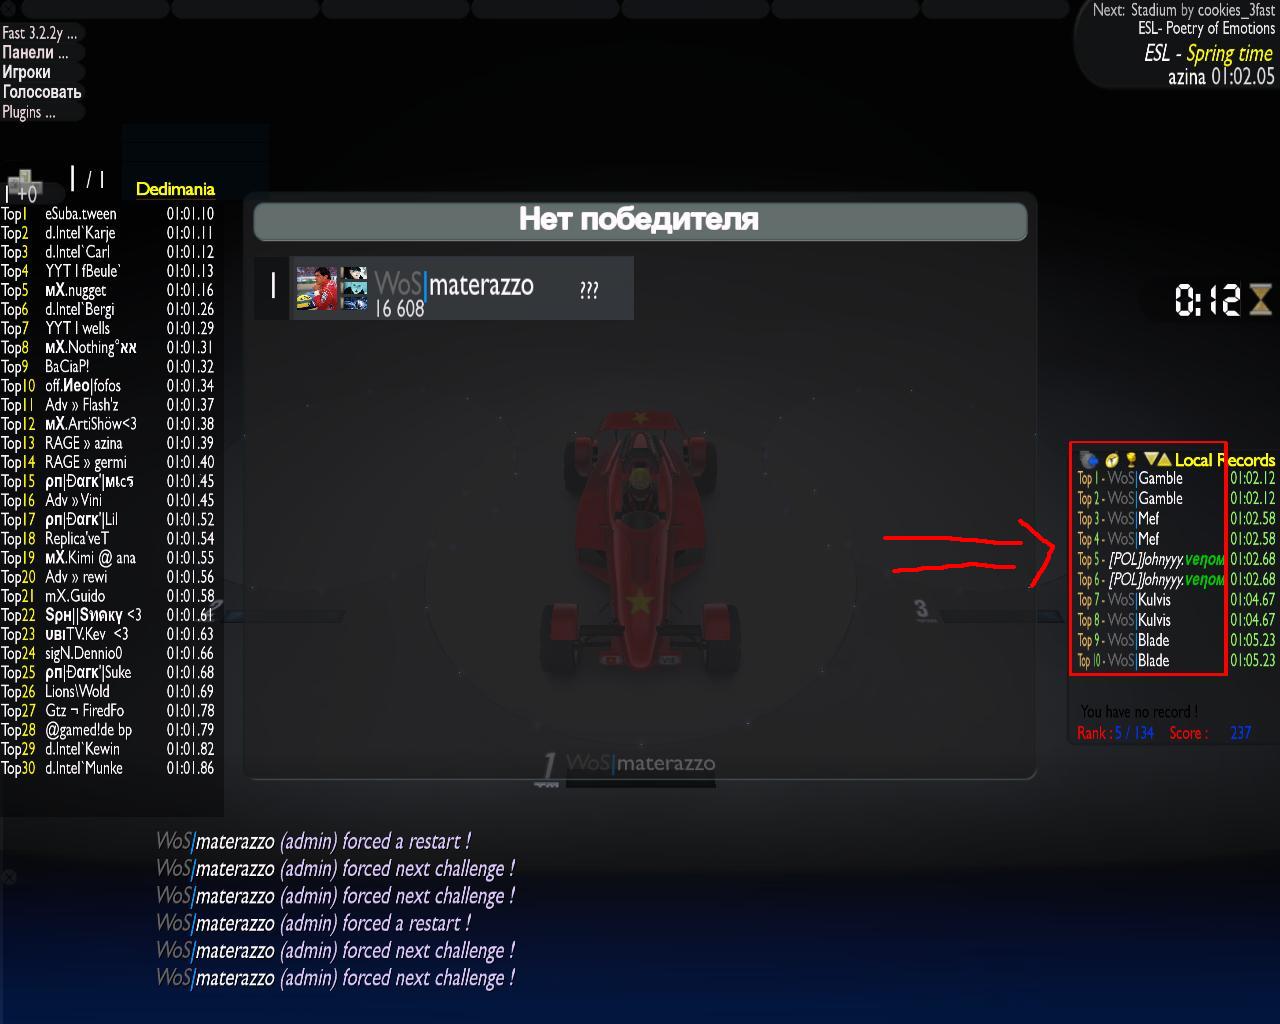Image resolution: width=1280 pixels, height=1024 pixels.
Task: Open the Fast 3.2.2y menu
Action: click(40, 33)
